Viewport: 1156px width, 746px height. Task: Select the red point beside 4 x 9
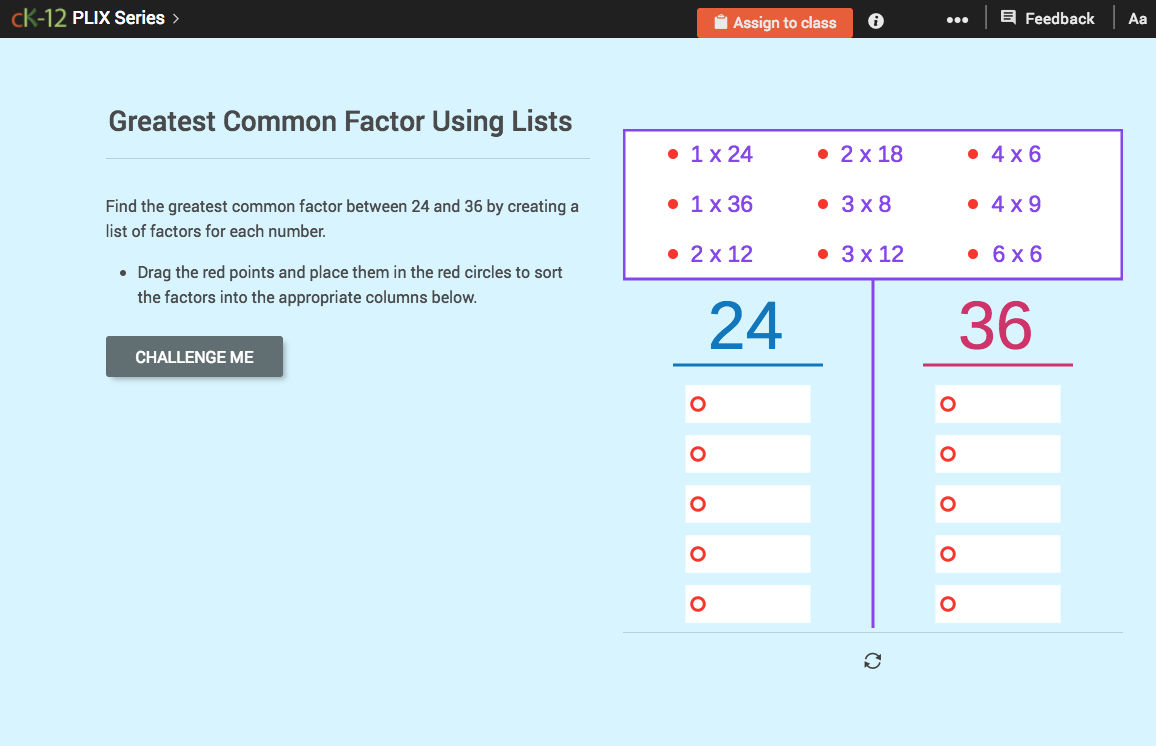point(972,204)
